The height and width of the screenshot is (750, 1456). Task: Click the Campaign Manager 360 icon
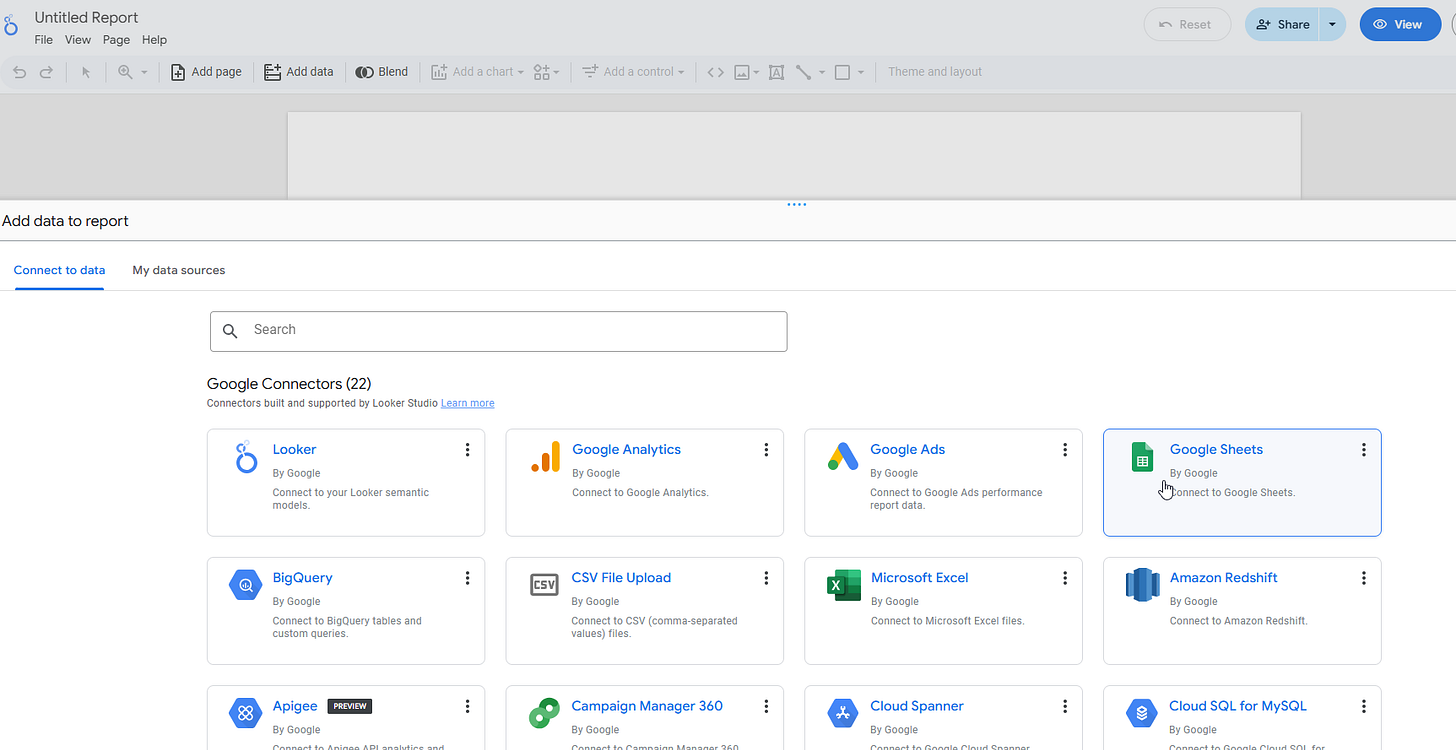[544, 713]
